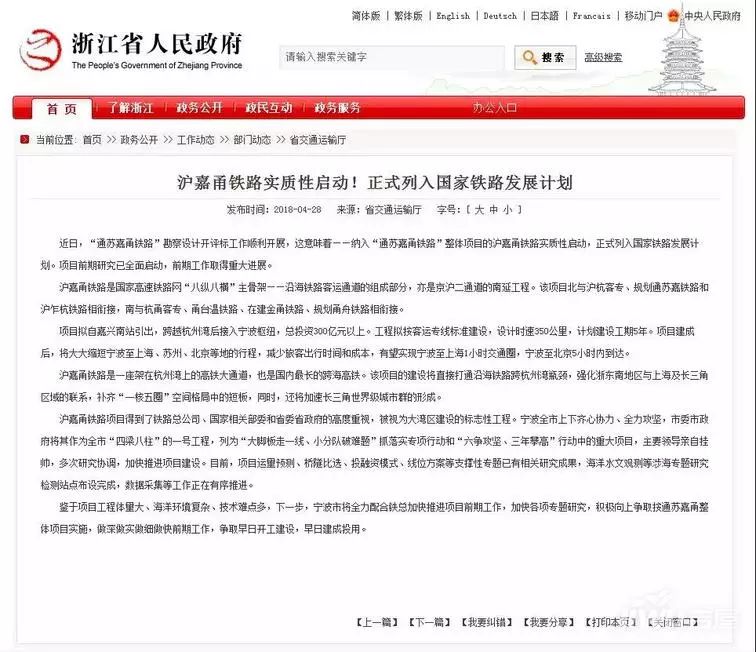Go to 省交通运输厅 in the breadcrumb

318,140
